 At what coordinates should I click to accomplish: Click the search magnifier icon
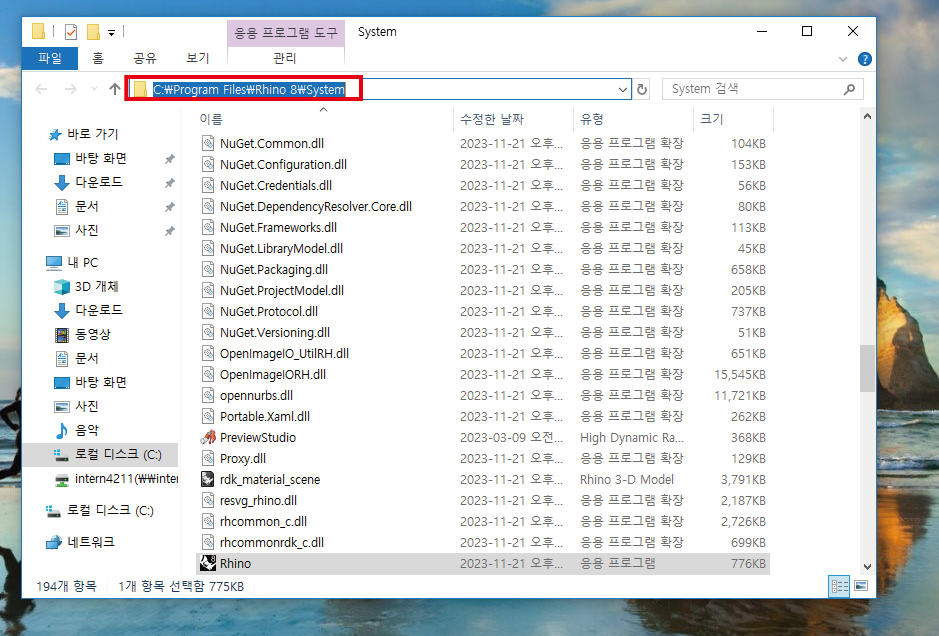pos(849,89)
